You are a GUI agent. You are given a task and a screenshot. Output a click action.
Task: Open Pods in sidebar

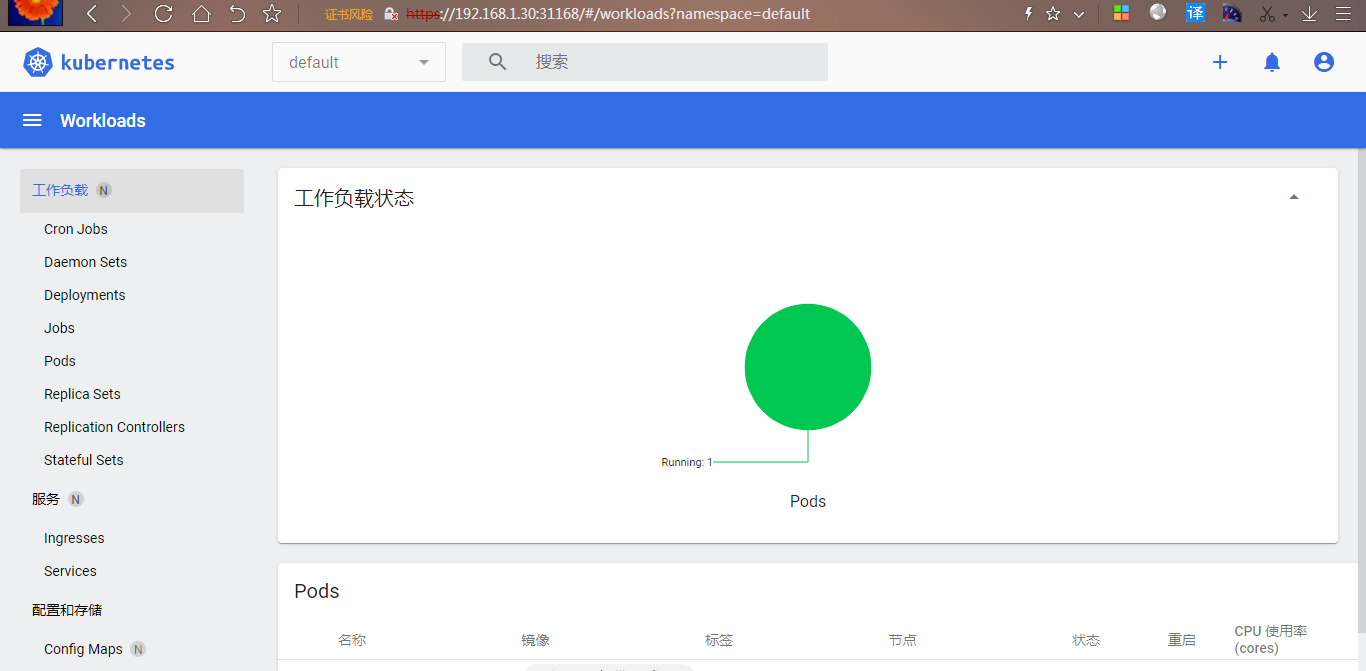60,361
